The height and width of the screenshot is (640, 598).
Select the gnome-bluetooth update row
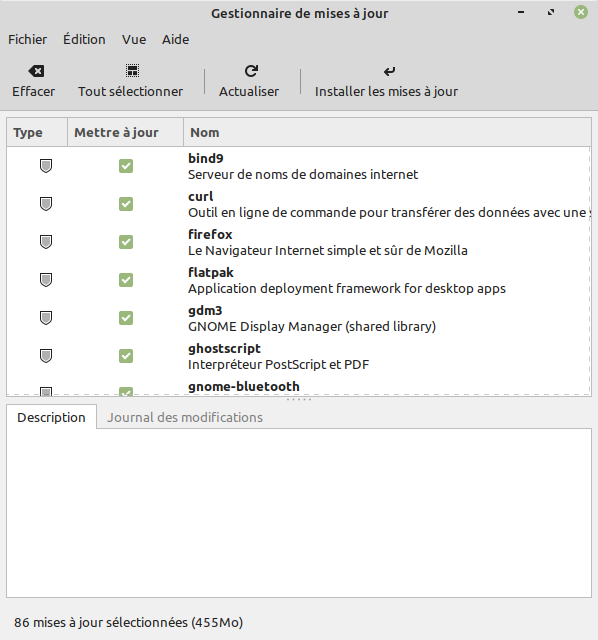(298, 387)
